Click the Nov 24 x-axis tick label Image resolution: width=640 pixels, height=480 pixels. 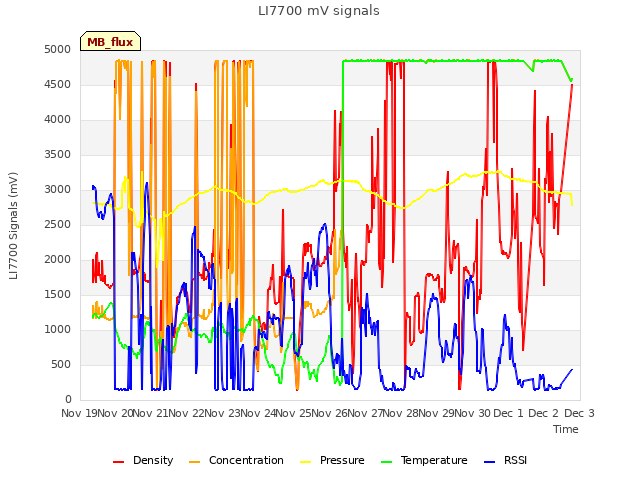click(258, 413)
